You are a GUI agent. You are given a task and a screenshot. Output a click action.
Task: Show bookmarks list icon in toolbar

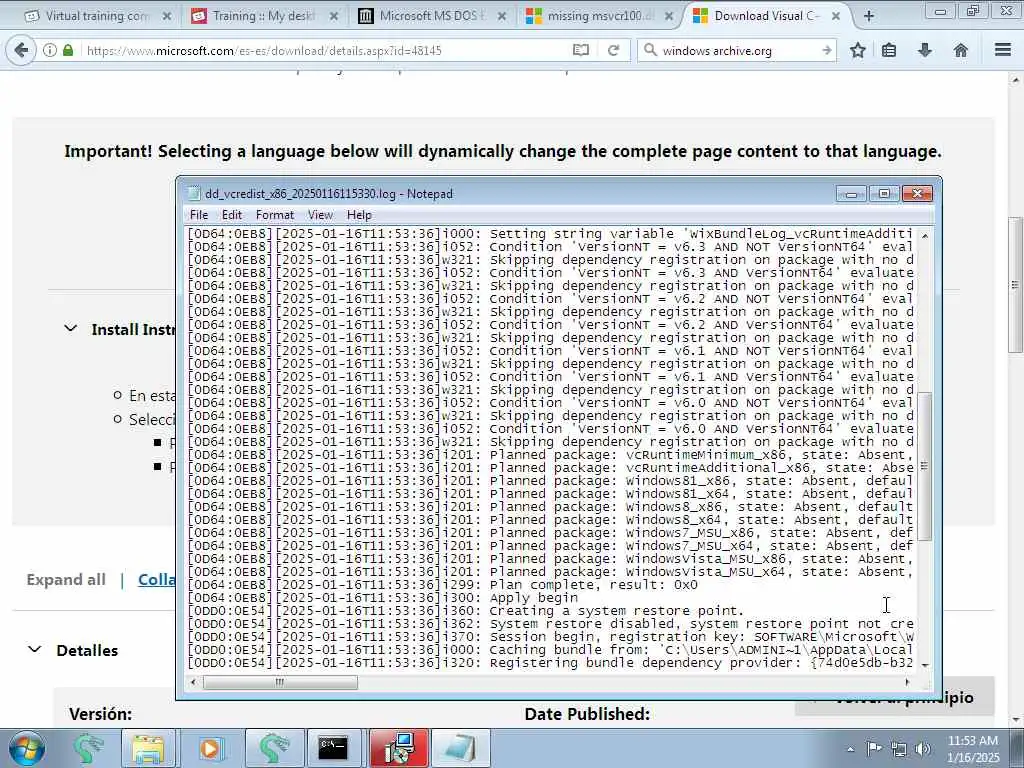(889, 50)
